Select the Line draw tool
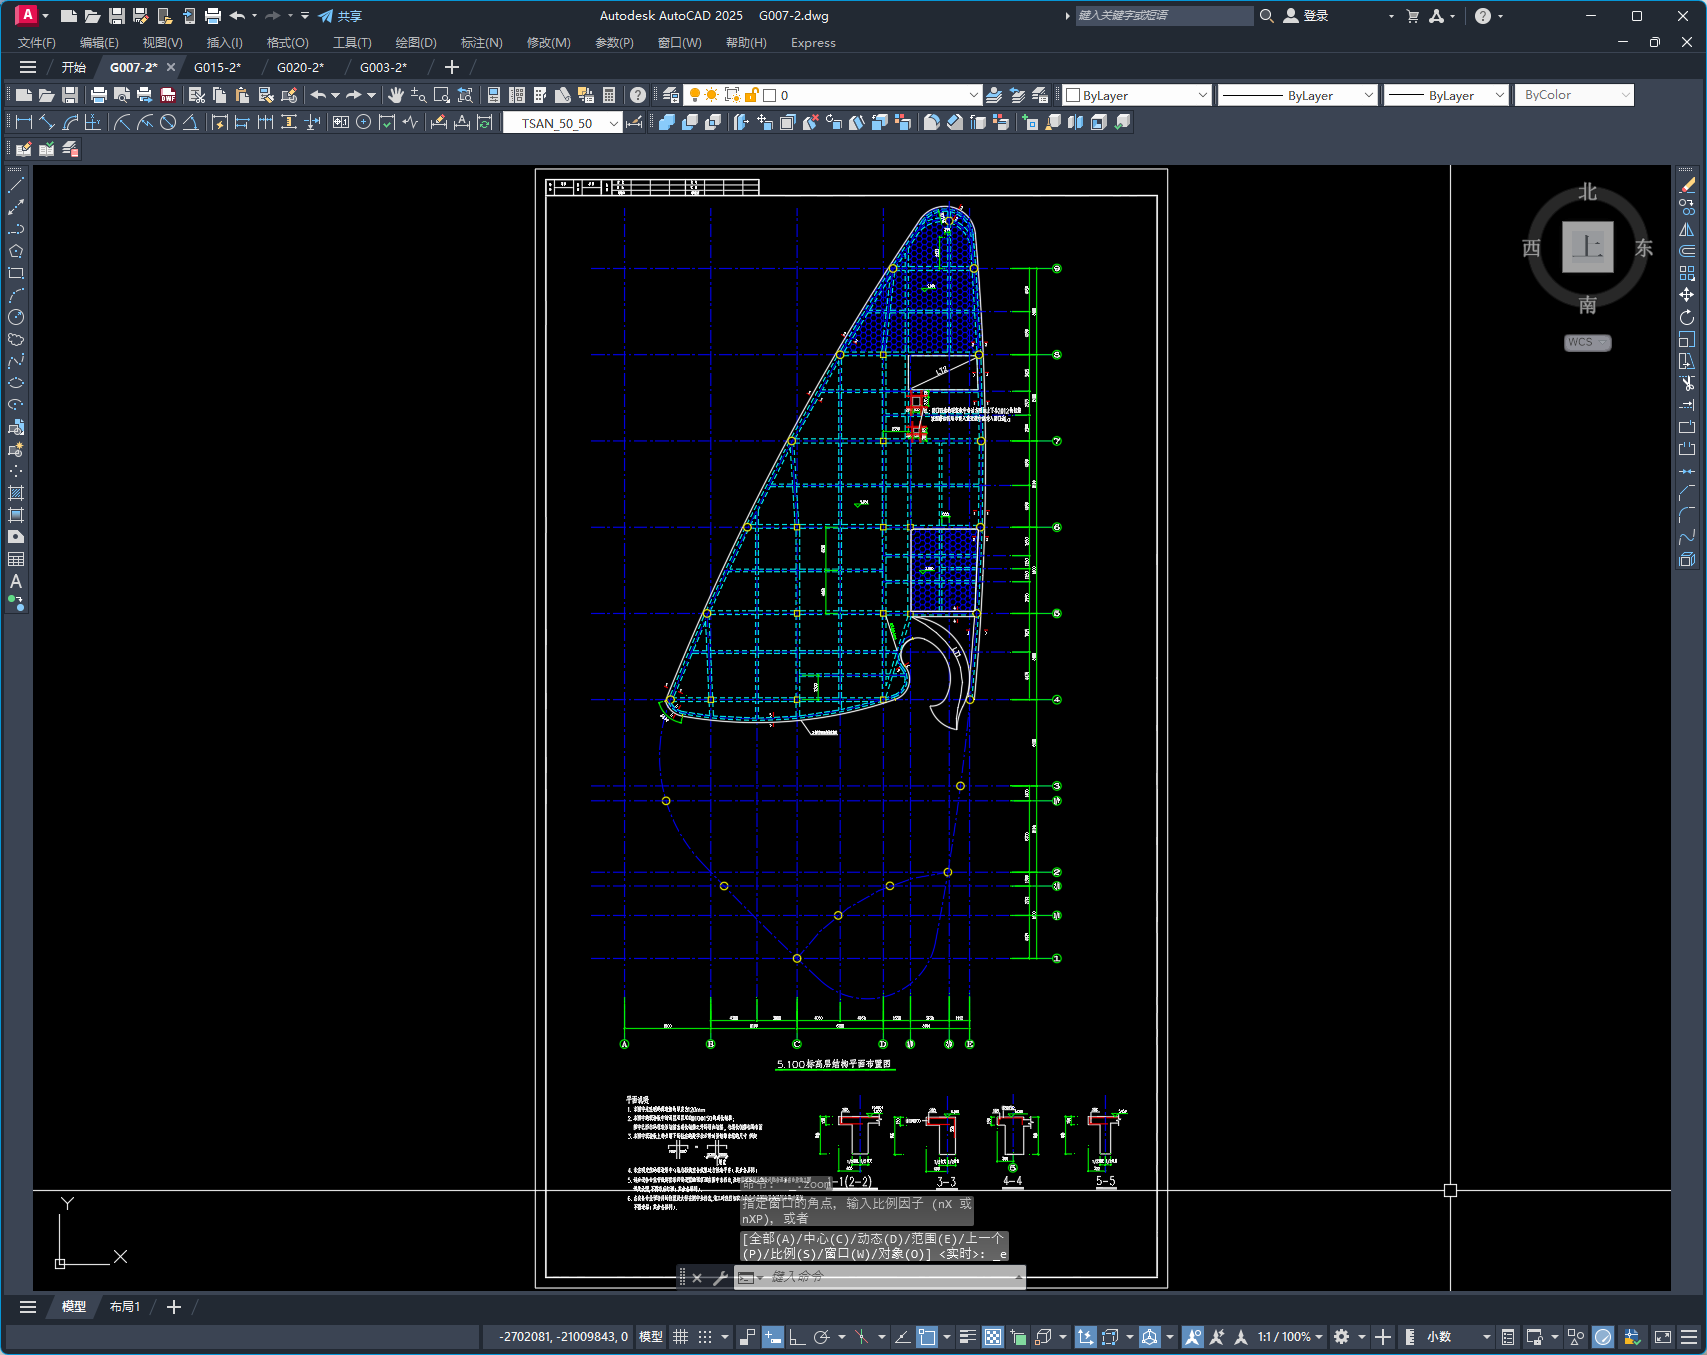Image resolution: width=1707 pixels, height=1355 pixels. point(16,185)
